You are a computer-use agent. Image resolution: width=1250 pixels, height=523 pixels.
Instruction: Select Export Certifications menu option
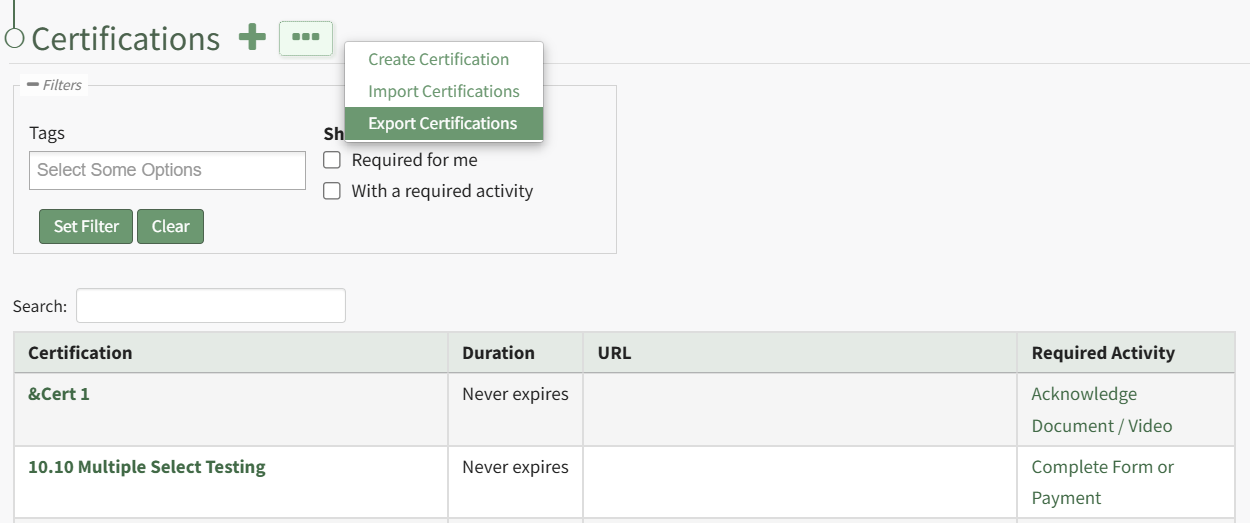pos(442,123)
